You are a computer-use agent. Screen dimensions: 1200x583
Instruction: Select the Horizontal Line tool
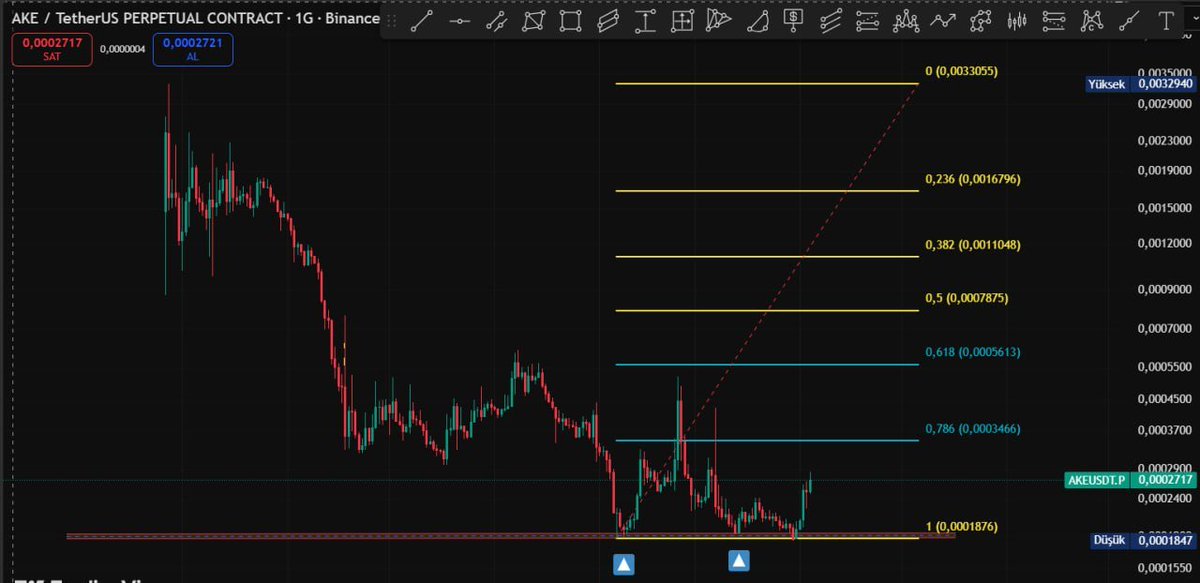(x=460, y=21)
